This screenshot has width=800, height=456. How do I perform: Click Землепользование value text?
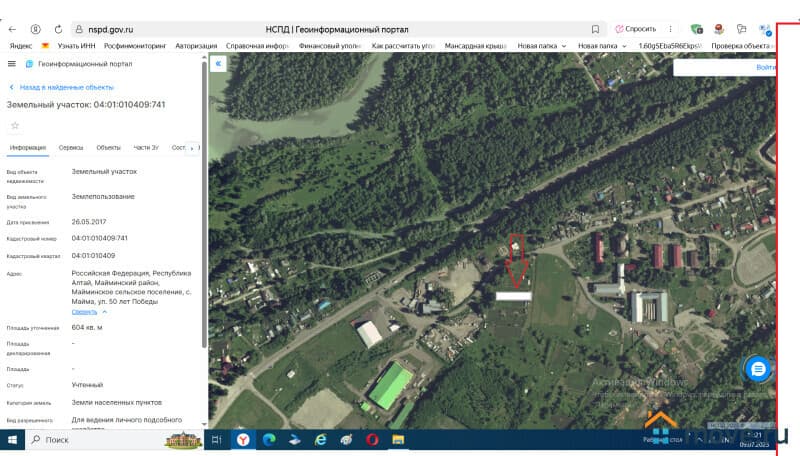coord(103,196)
